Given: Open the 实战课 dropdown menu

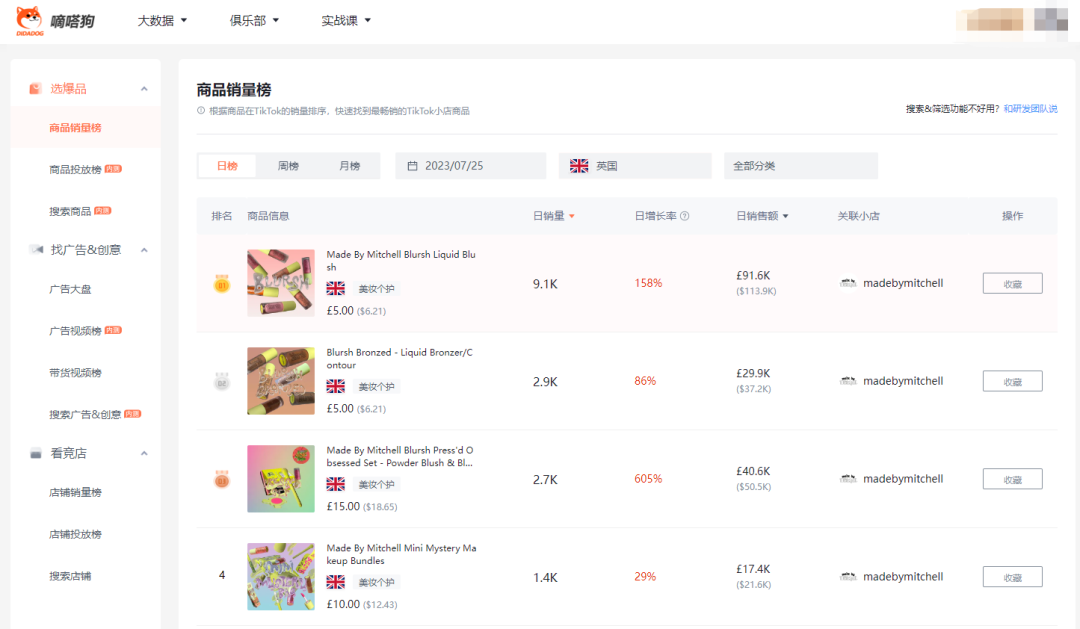Looking at the screenshot, I should 346,21.
